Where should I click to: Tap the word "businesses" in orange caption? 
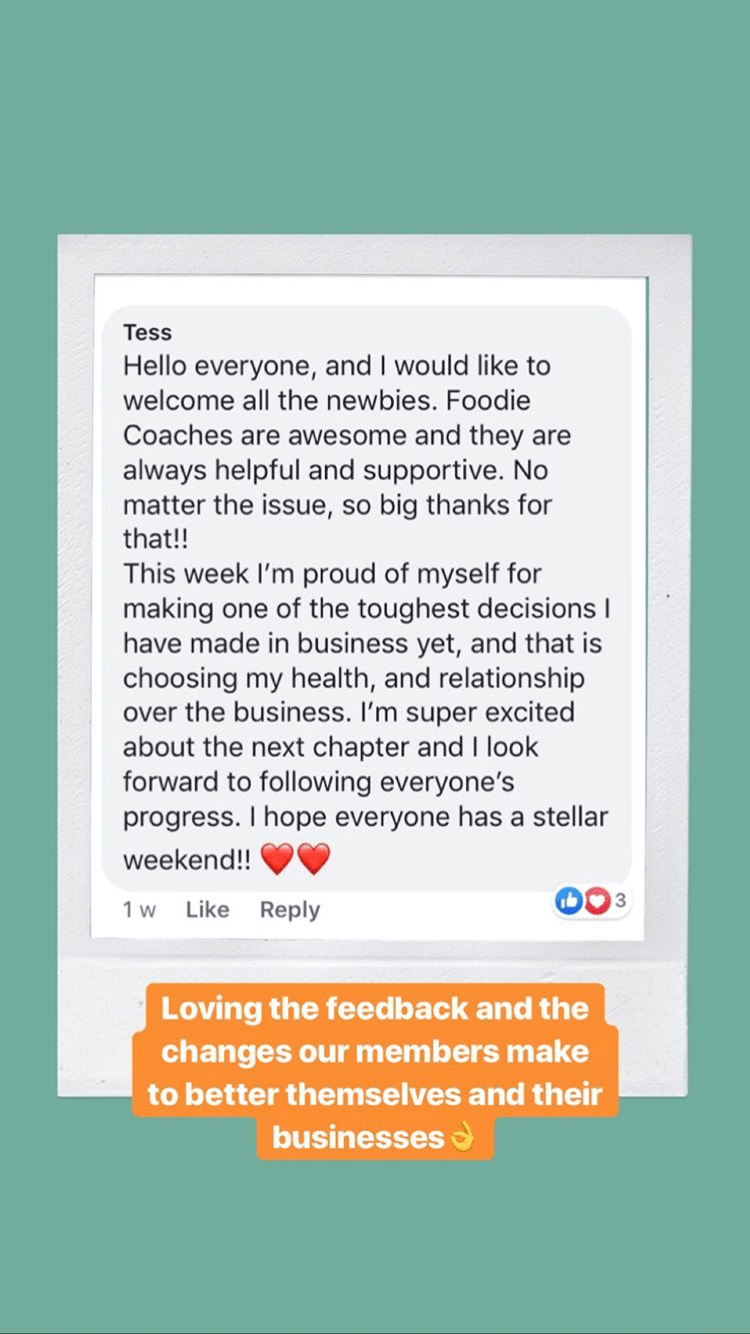(358, 1137)
